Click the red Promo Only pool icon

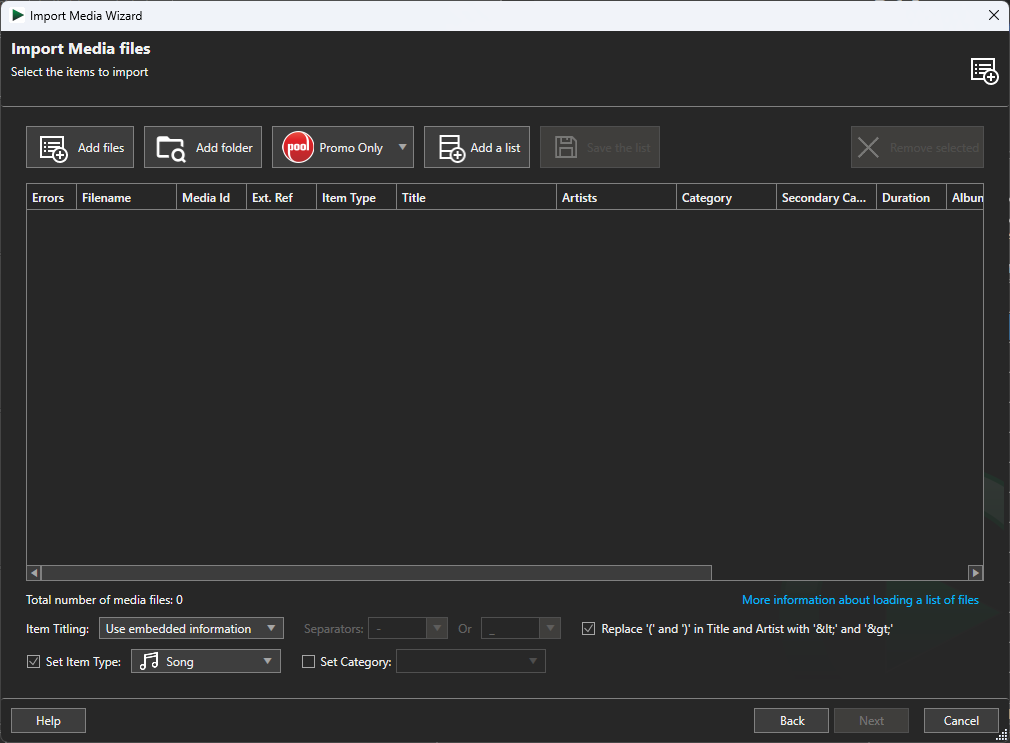pos(298,147)
